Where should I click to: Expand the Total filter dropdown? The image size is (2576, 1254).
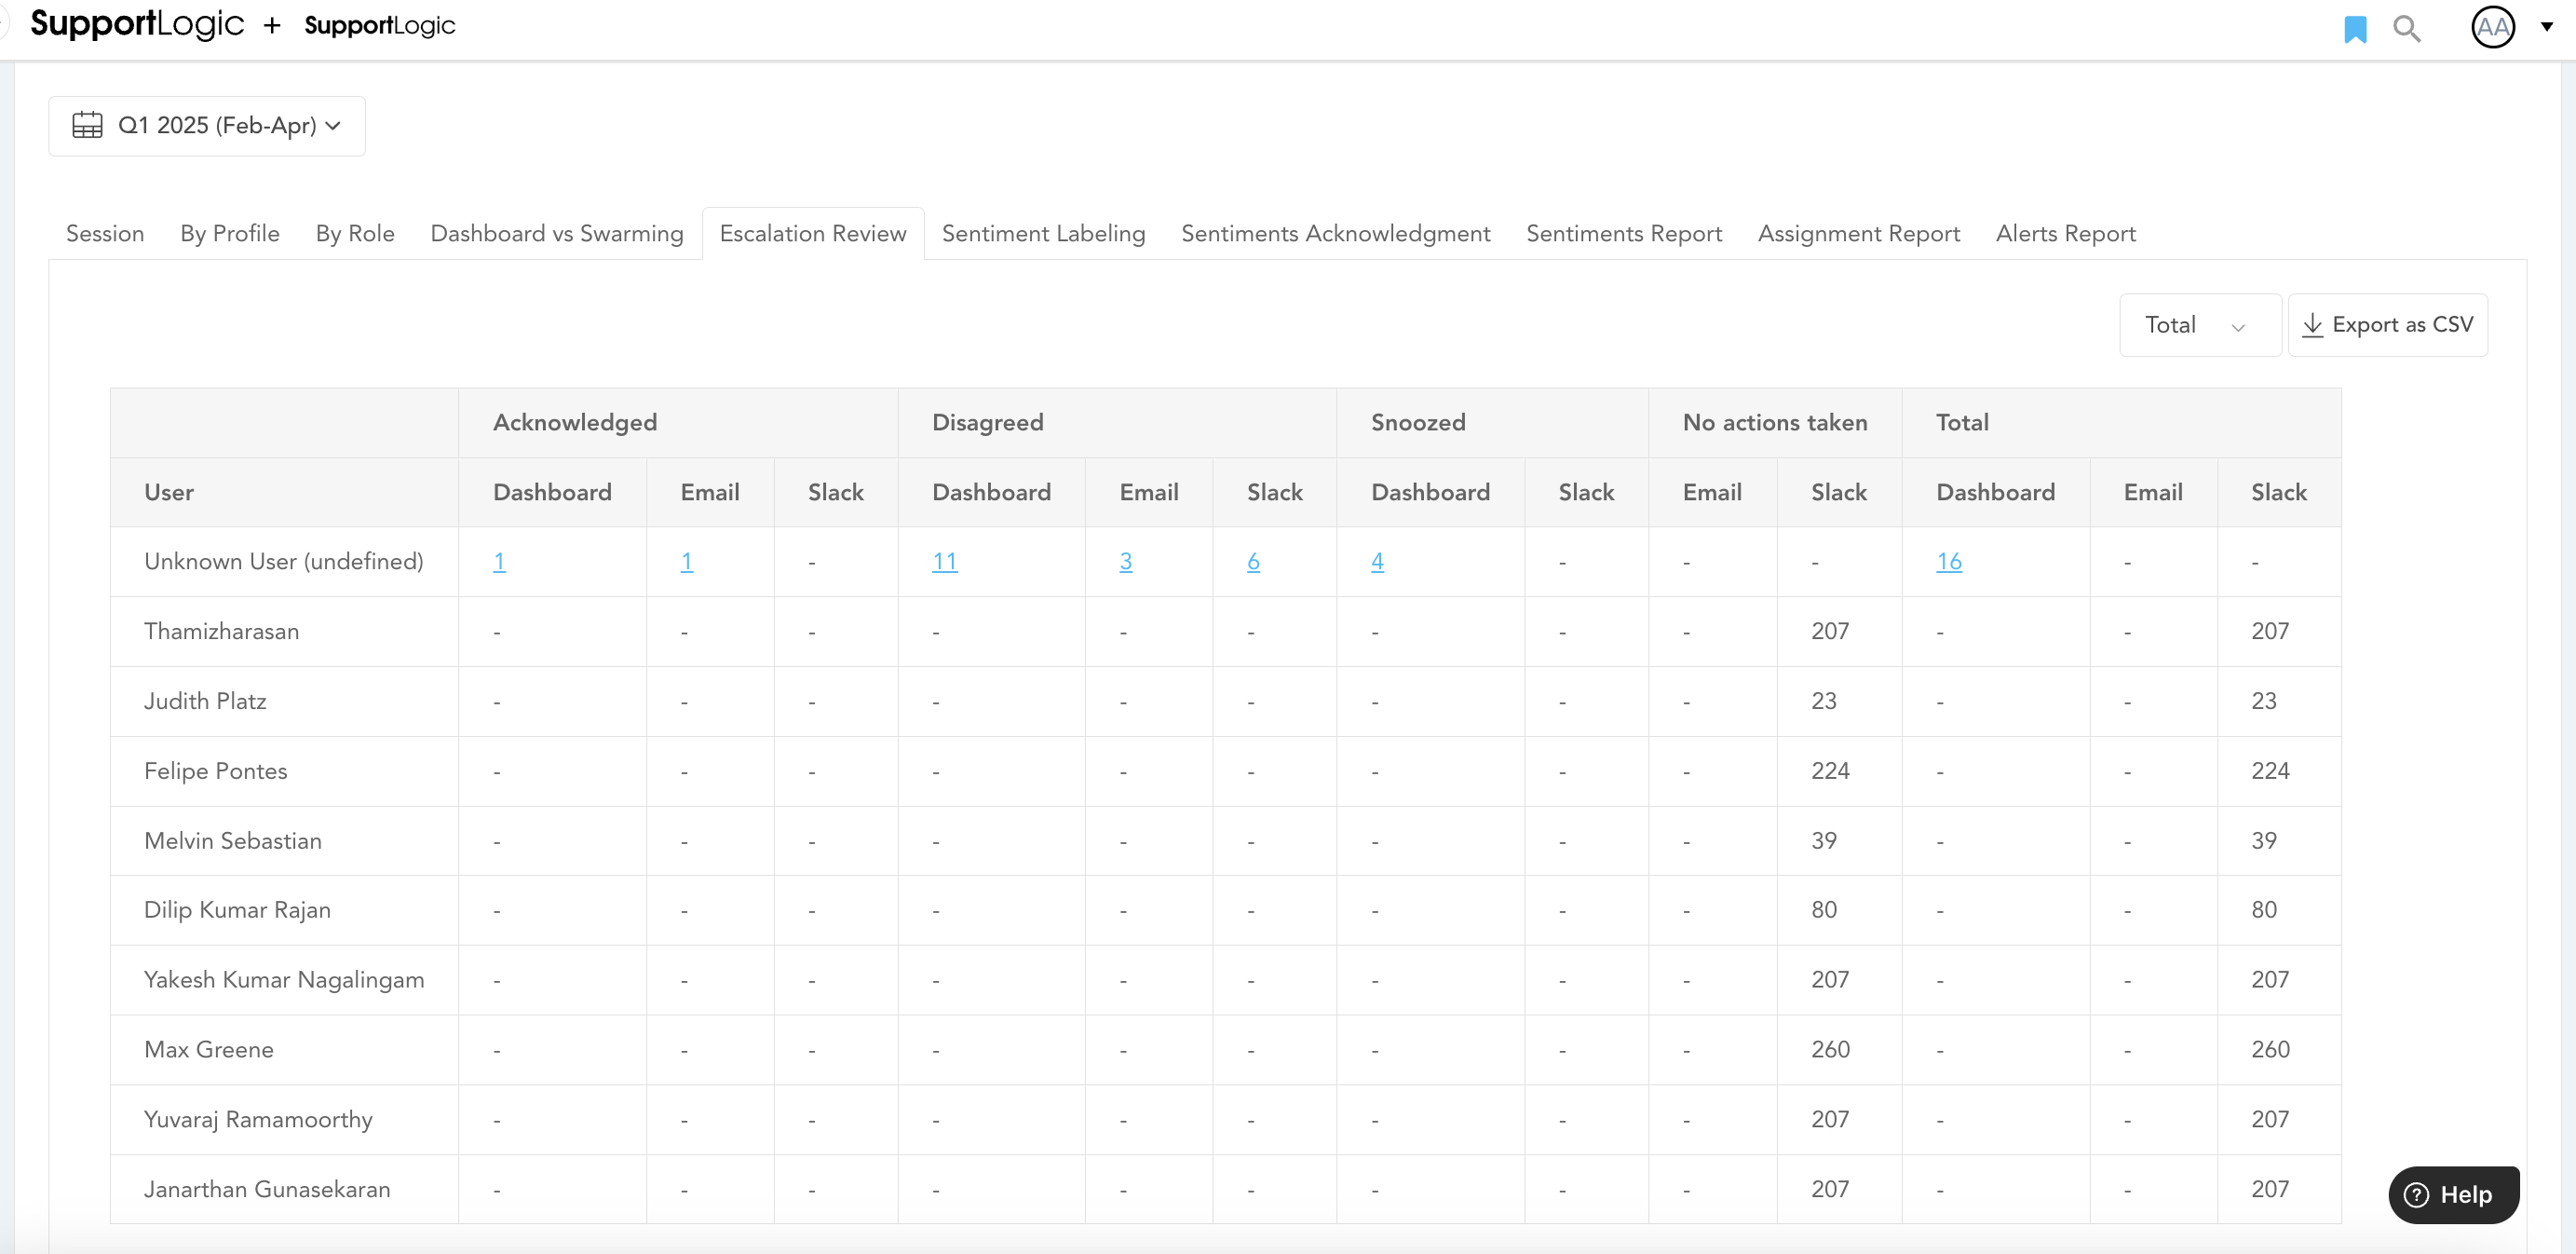coord(2198,325)
